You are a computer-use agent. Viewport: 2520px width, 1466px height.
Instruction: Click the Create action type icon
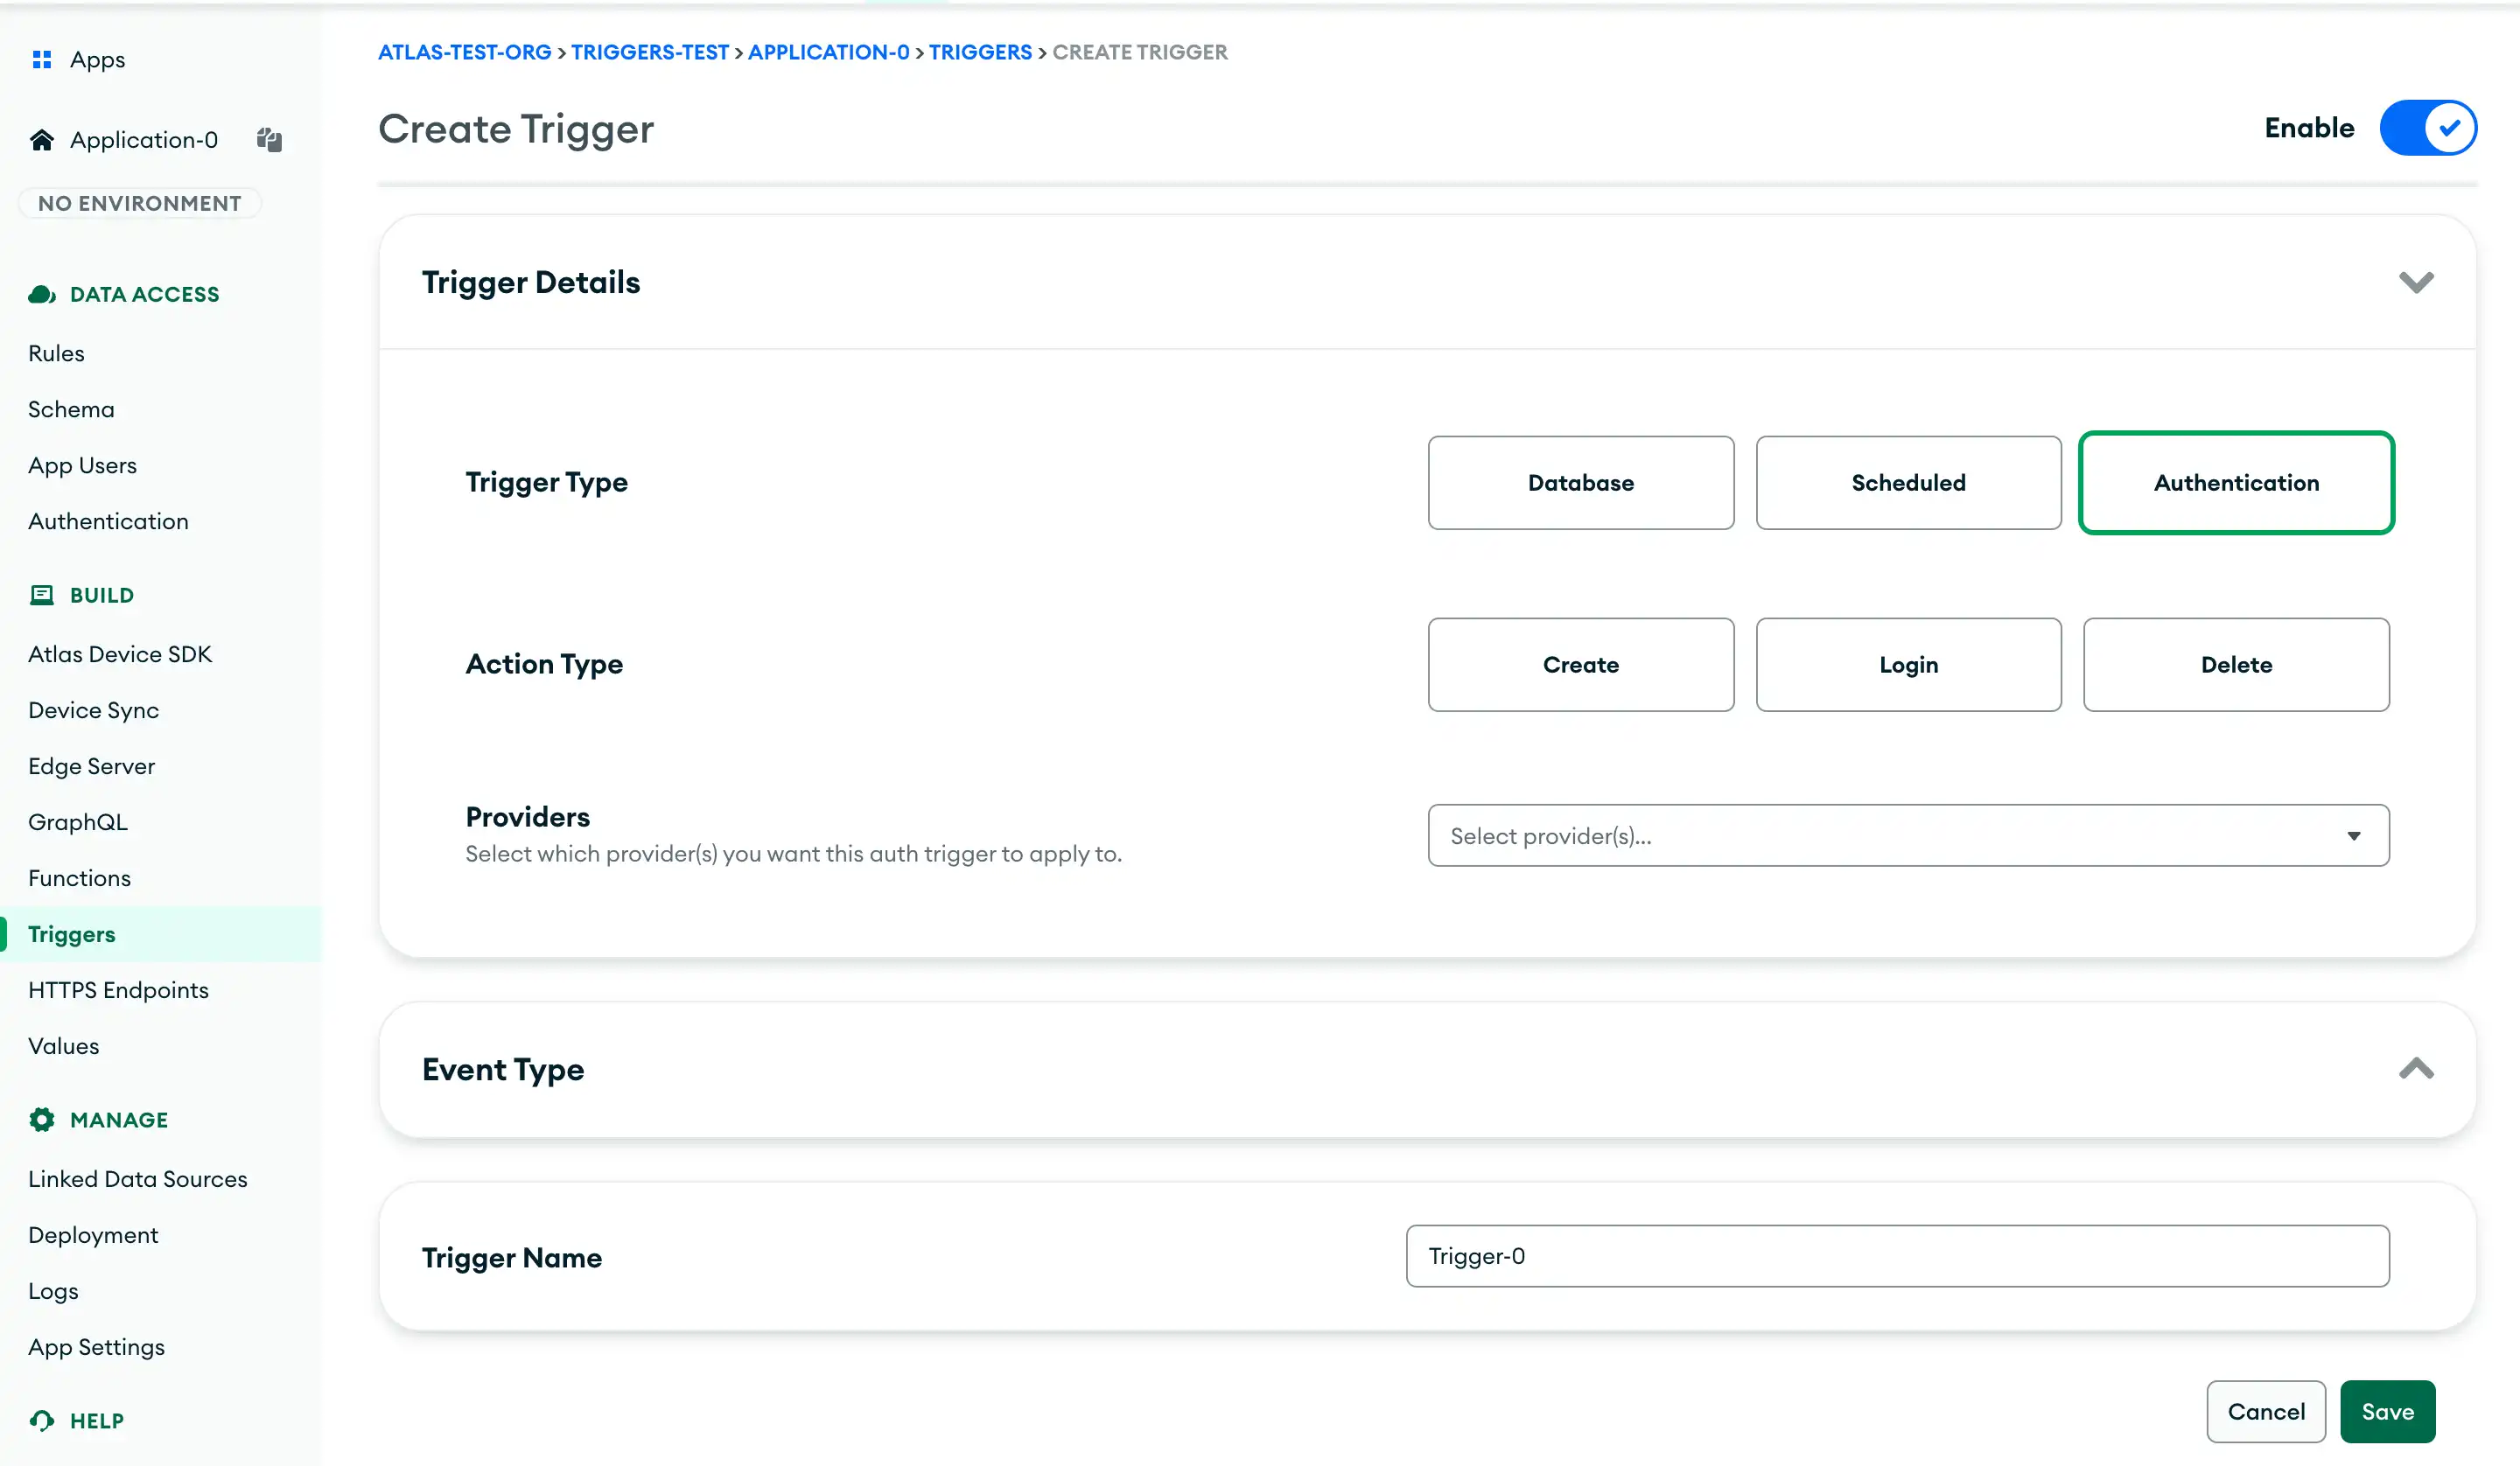click(x=1581, y=663)
